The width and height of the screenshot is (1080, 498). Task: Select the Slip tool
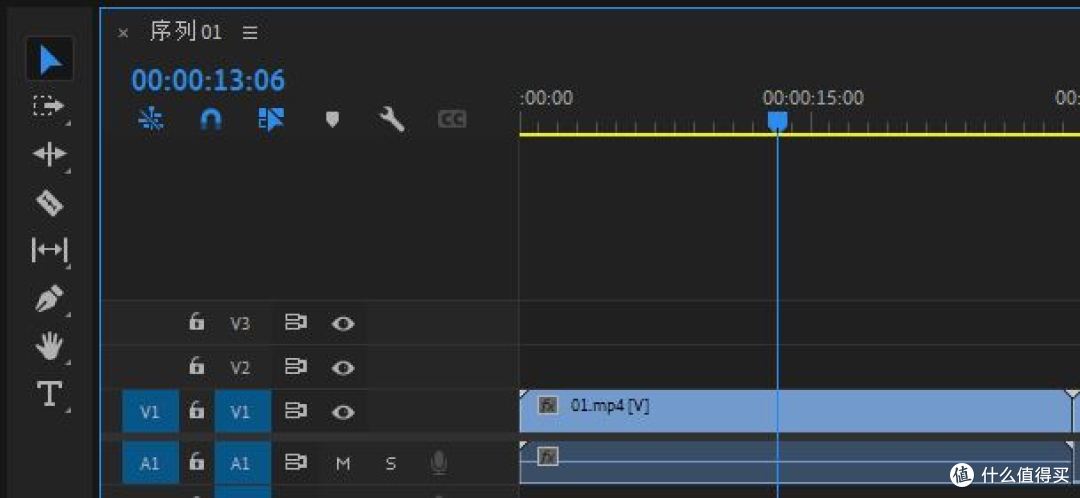tap(50, 249)
